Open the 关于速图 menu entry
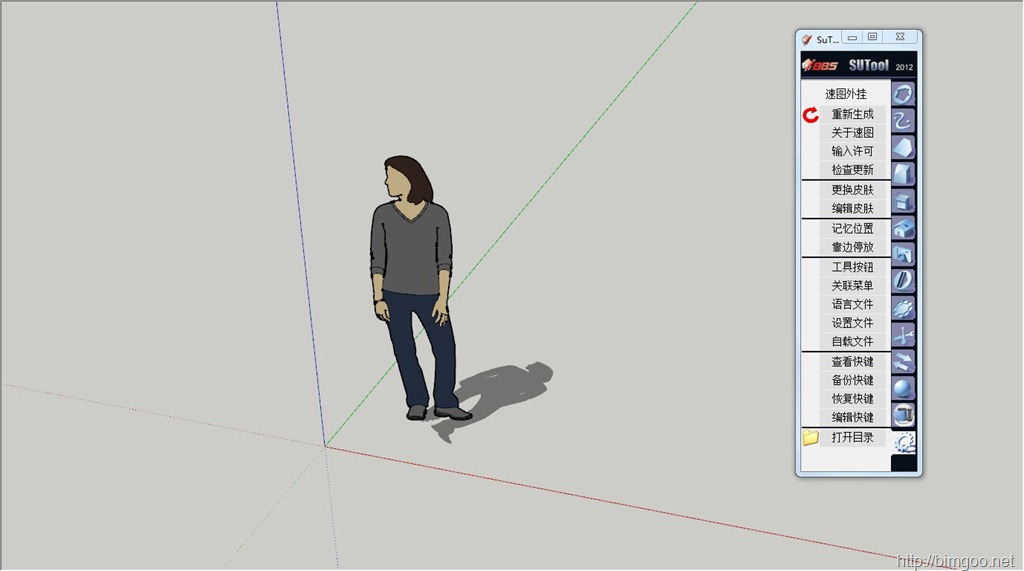This screenshot has width=1024, height=571. point(852,133)
